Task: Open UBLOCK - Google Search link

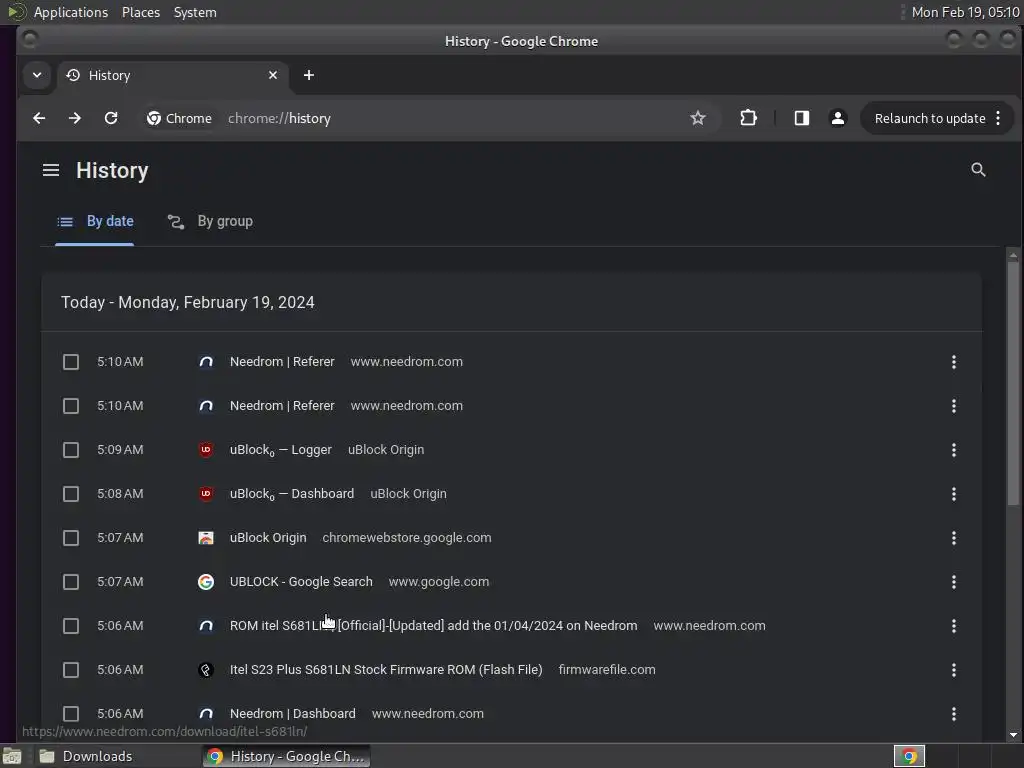Action: (301, 582)
